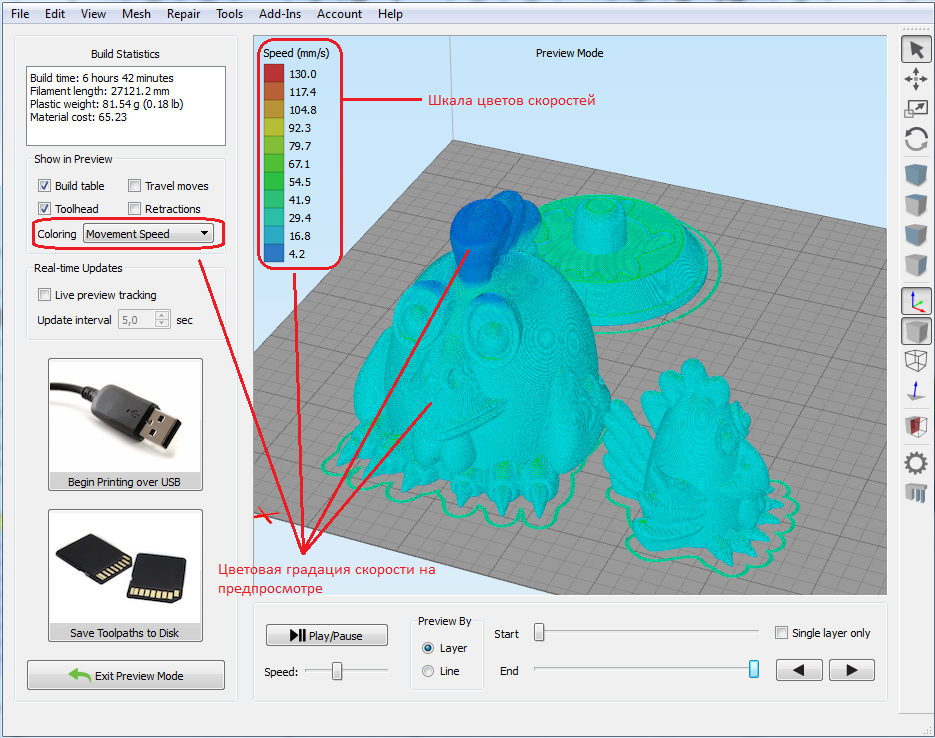Select the arrow selection tool

tap(915, 48)
